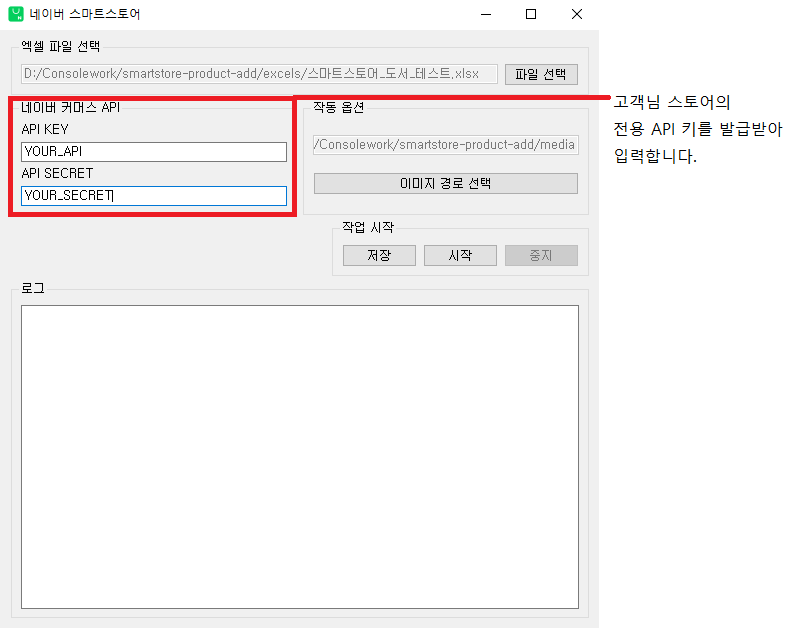812x628 pixels.
Task: Focus the API KEY input field
Action: [153, 152]
